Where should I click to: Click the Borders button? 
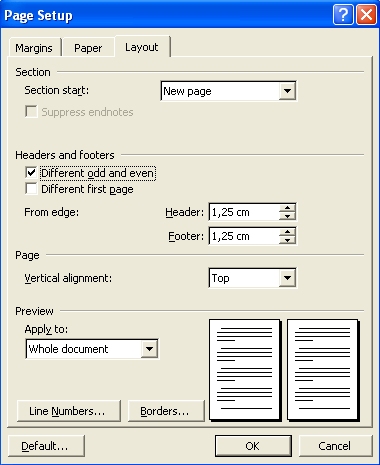click(x=166, y=411)
